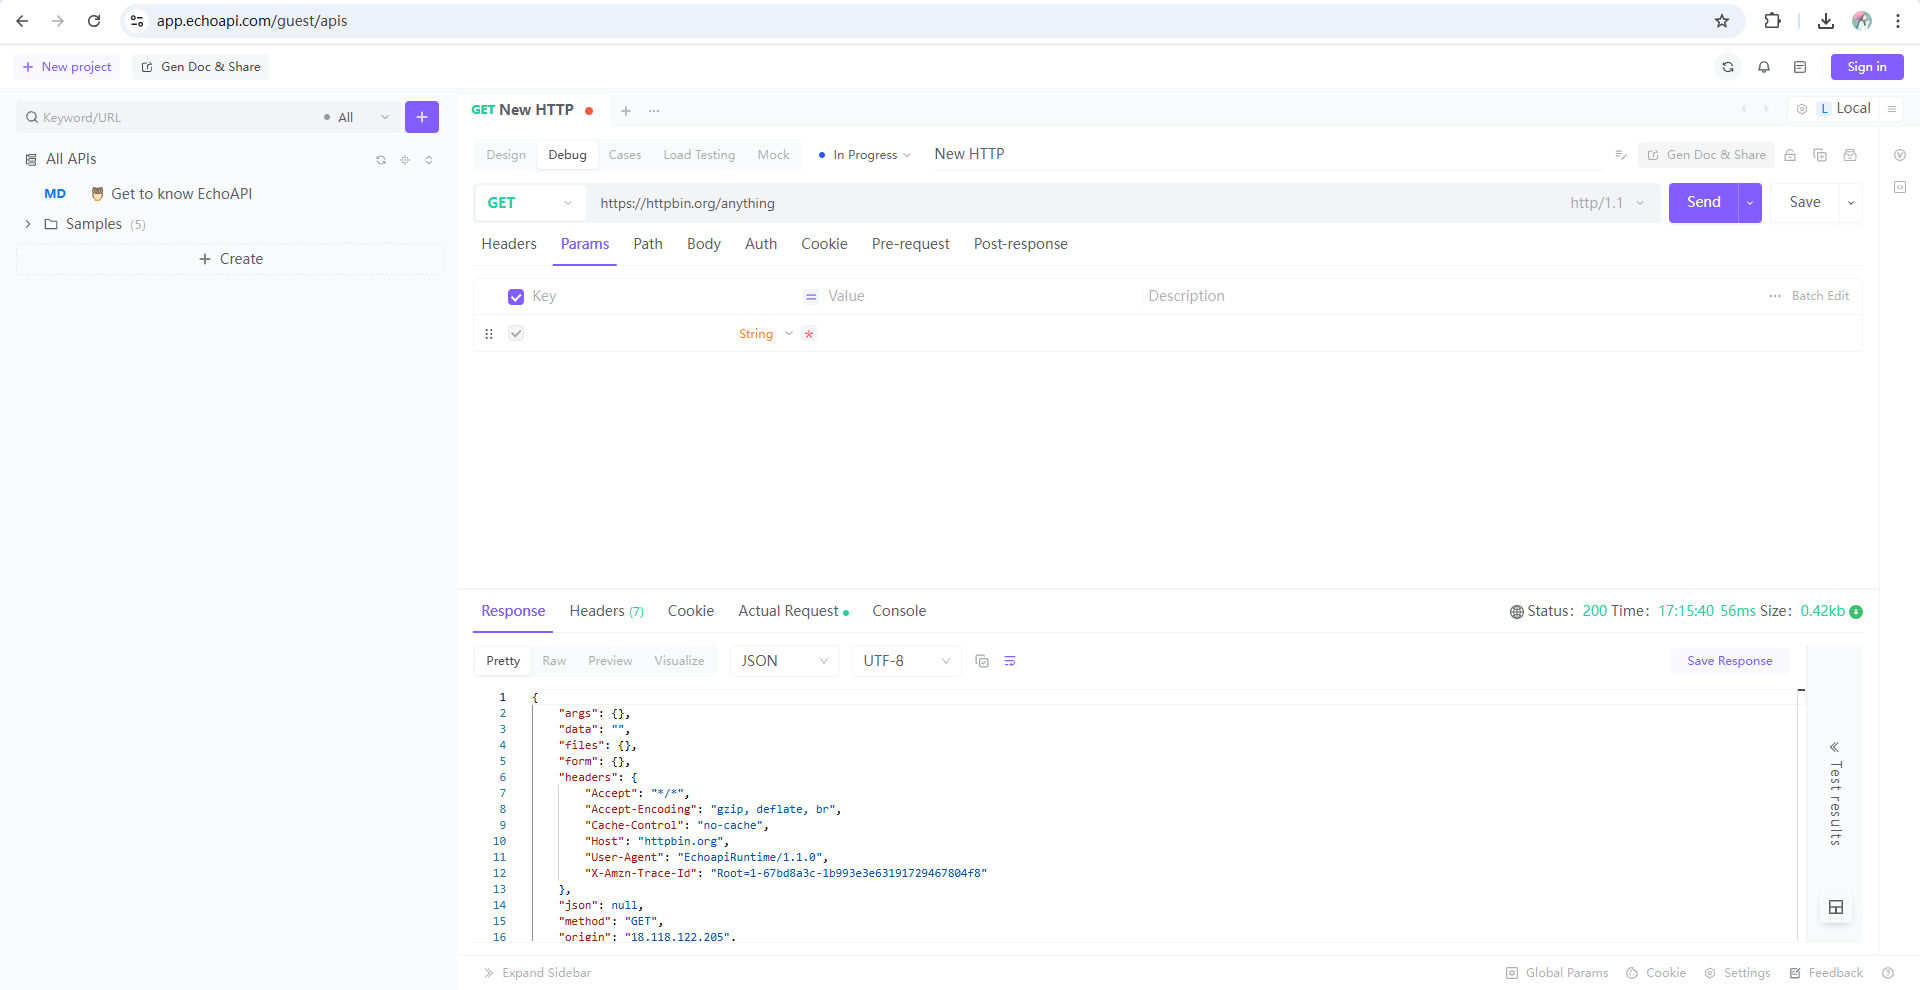
Task: Switch to the Headers request tab
Action: (509, 244)
